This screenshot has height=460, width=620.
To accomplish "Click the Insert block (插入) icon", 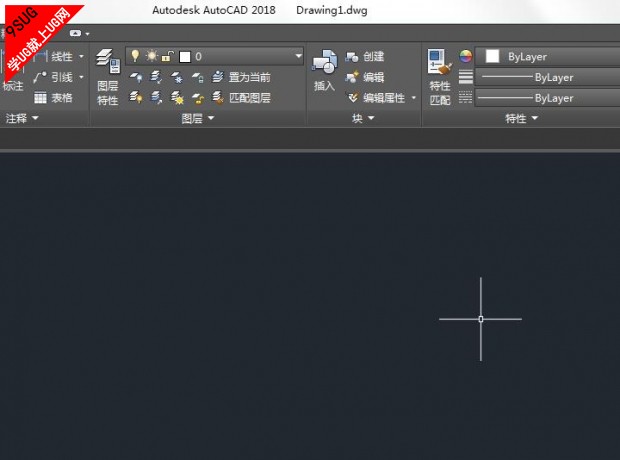I will [324, 62].
